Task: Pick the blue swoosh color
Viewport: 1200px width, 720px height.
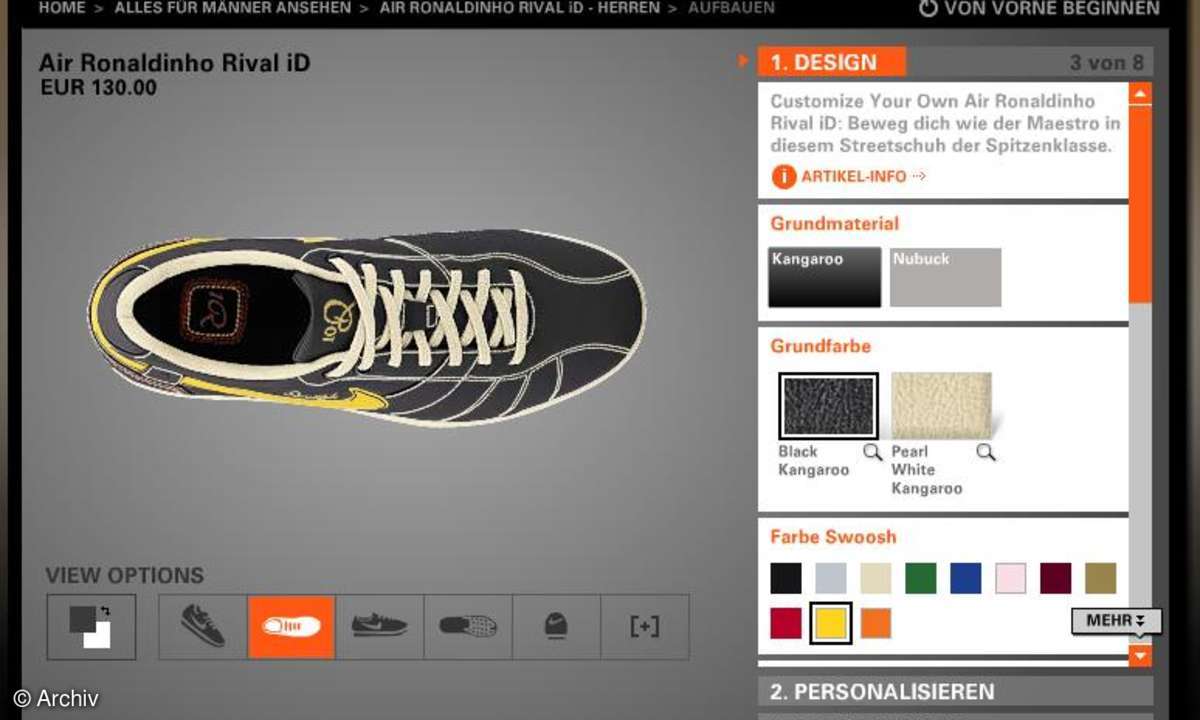Action: point(966,578)
